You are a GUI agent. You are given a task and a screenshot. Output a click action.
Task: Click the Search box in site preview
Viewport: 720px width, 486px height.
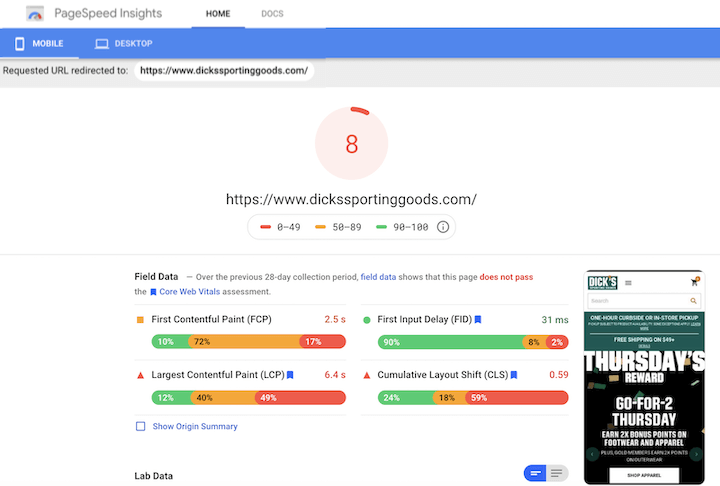click(x=644, y=301)
